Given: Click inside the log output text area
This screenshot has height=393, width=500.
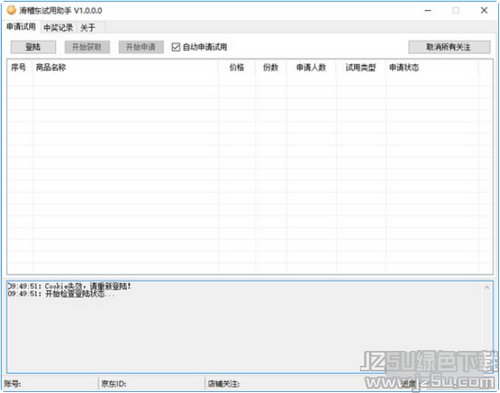Looking at the screenshot, I should (x=245, y=327).
